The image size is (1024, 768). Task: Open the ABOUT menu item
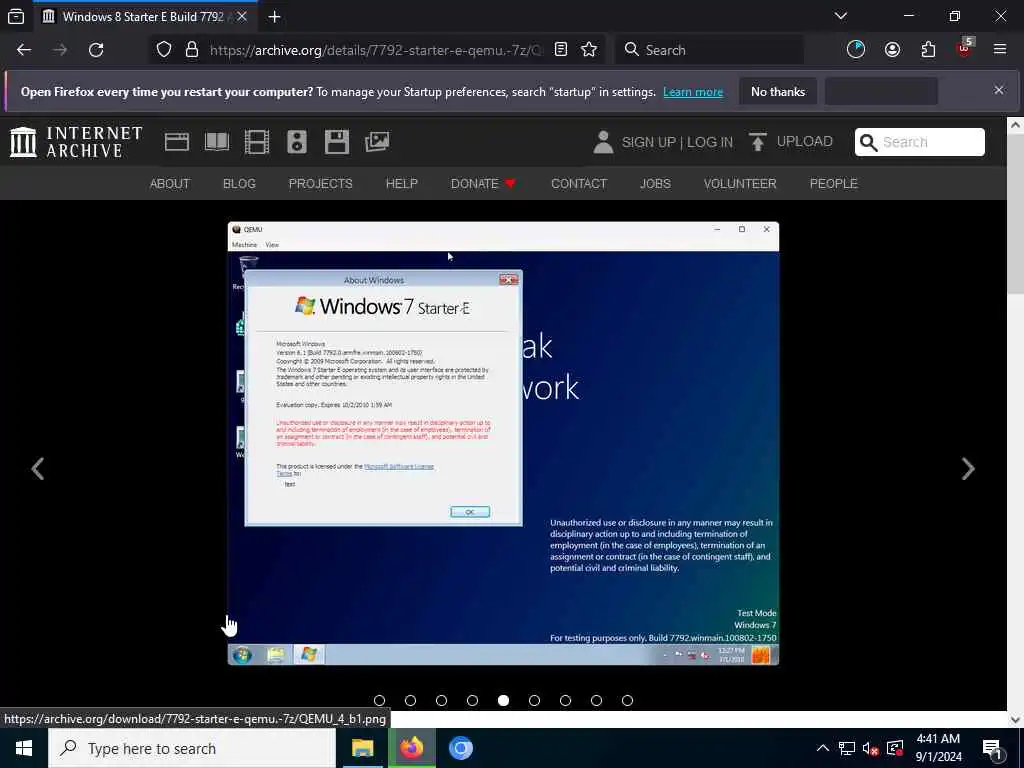(x=170, y=184)
